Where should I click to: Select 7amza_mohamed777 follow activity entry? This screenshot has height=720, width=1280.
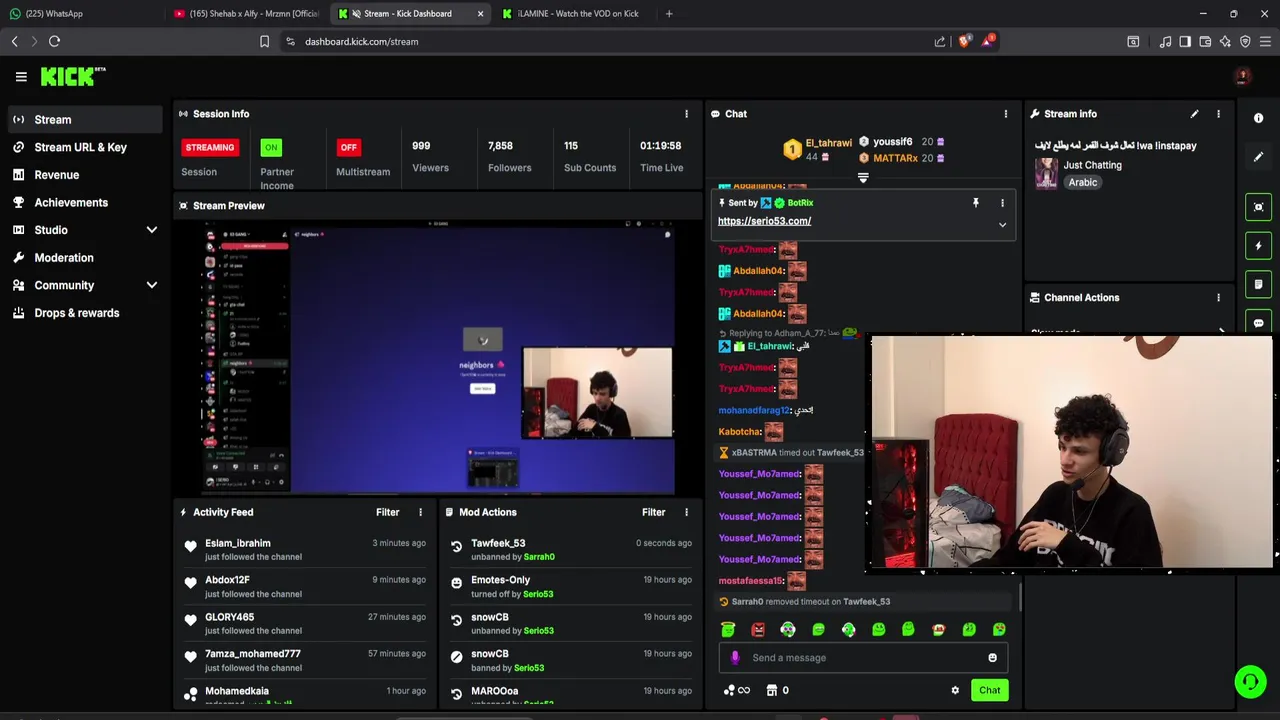point(305,661)
